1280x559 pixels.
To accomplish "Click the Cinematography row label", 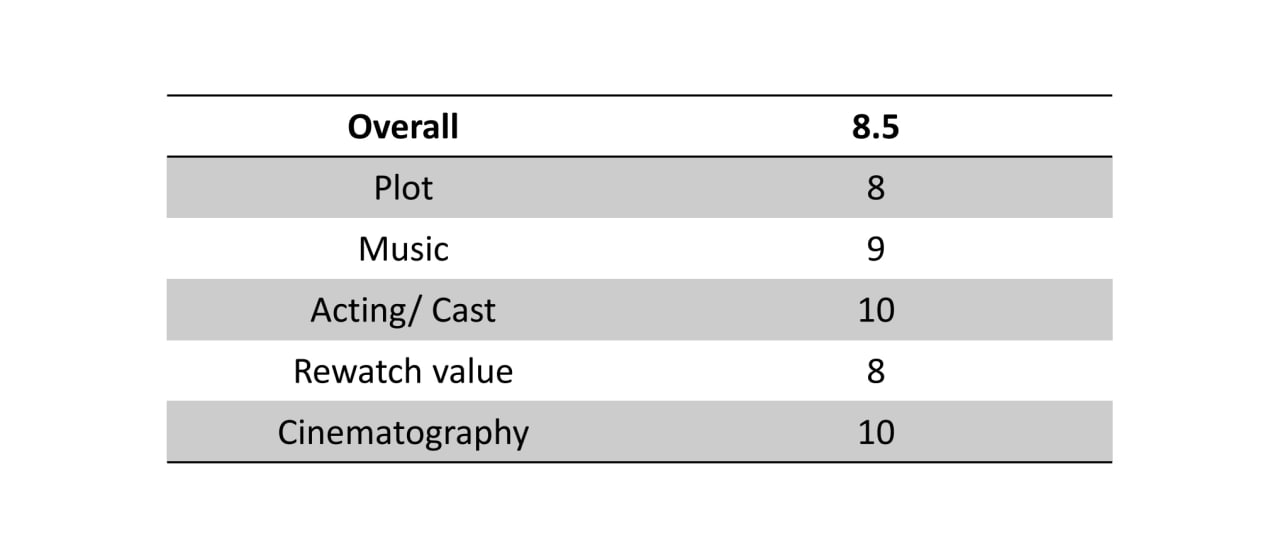I will point(403,433).
